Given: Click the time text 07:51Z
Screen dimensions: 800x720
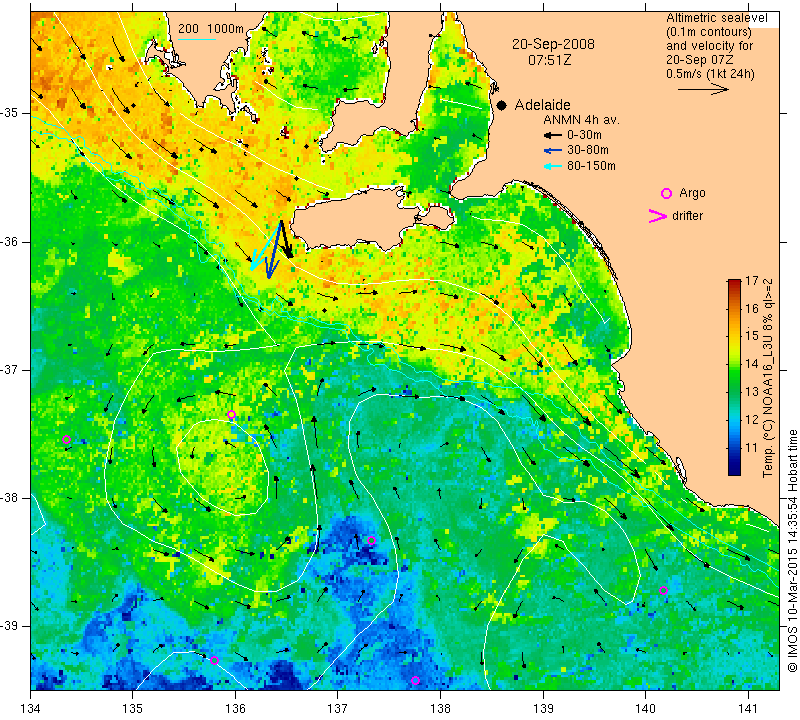Looking at the screenshot, I should point(549,60).
